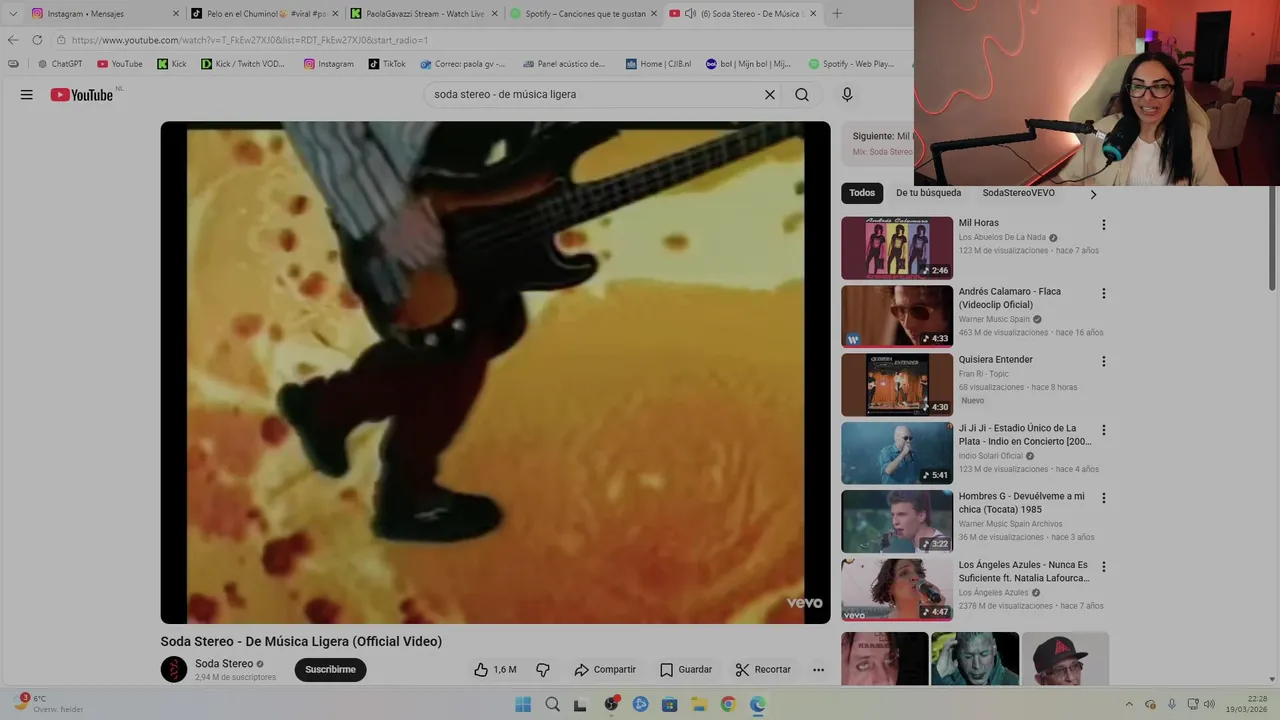The height and width of the screenshot is (720, 1280).
Task: Select the De tu búsqueda chip
Action: pos(928,193)
